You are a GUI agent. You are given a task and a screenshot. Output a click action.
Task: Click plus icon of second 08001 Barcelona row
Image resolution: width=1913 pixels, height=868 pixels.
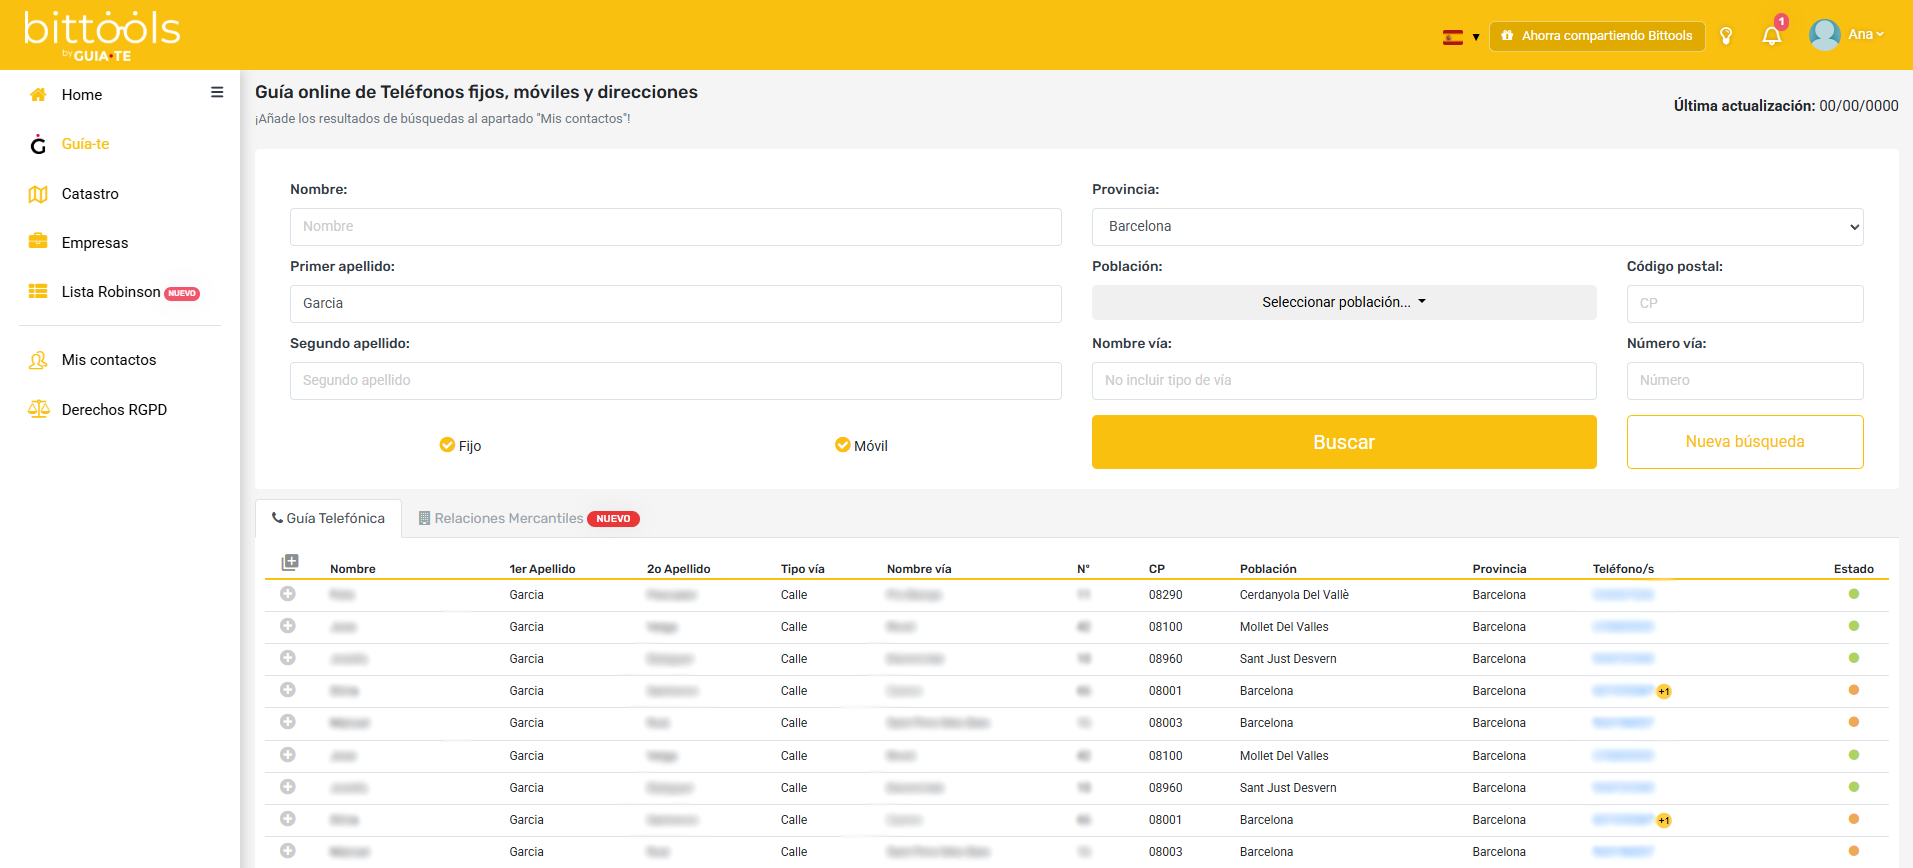point(288,819)
